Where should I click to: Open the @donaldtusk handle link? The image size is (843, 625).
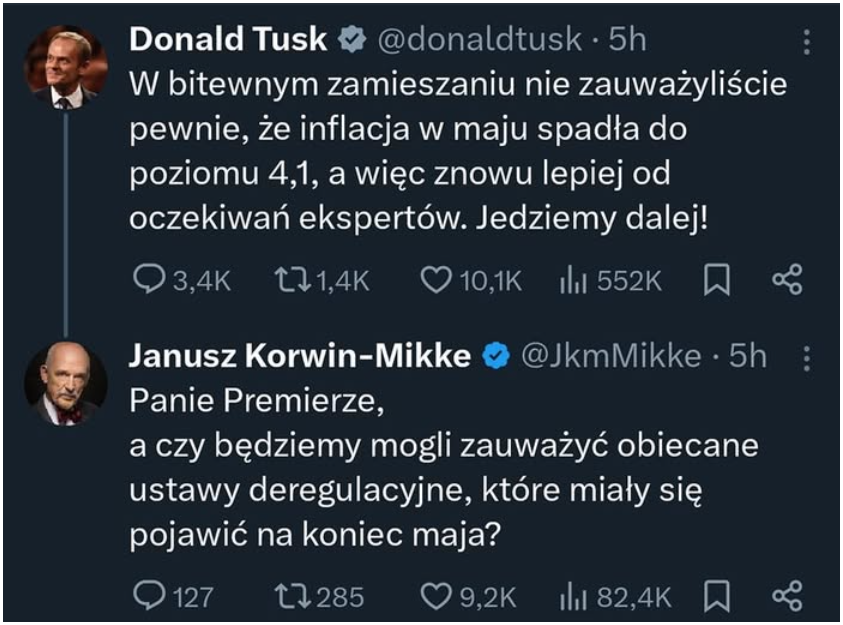tap(478, 39)
